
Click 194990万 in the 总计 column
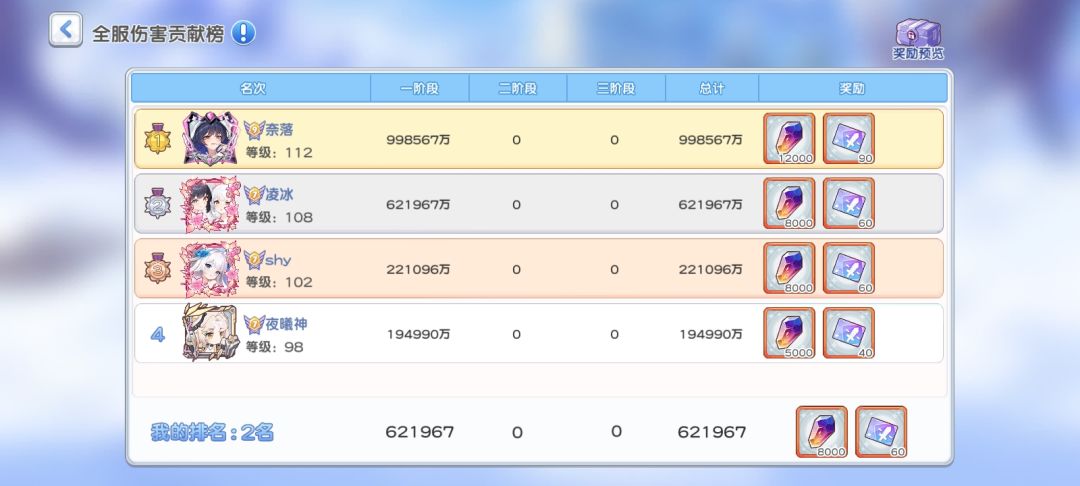coord(711,334)
